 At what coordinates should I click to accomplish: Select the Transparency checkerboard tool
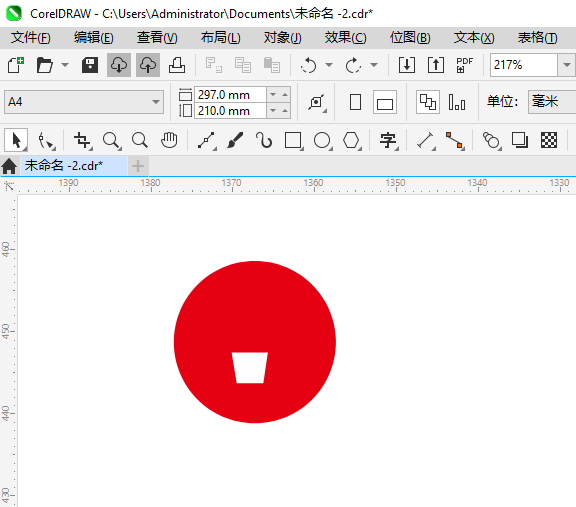(x=549, y=140)
